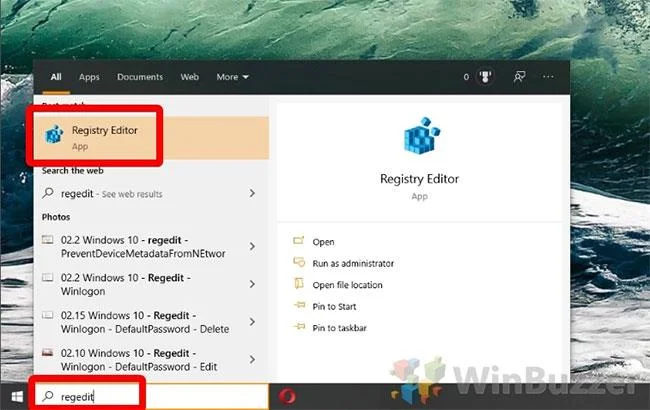Choose Open file location
The image size is (650, 410).
(347, 285)
